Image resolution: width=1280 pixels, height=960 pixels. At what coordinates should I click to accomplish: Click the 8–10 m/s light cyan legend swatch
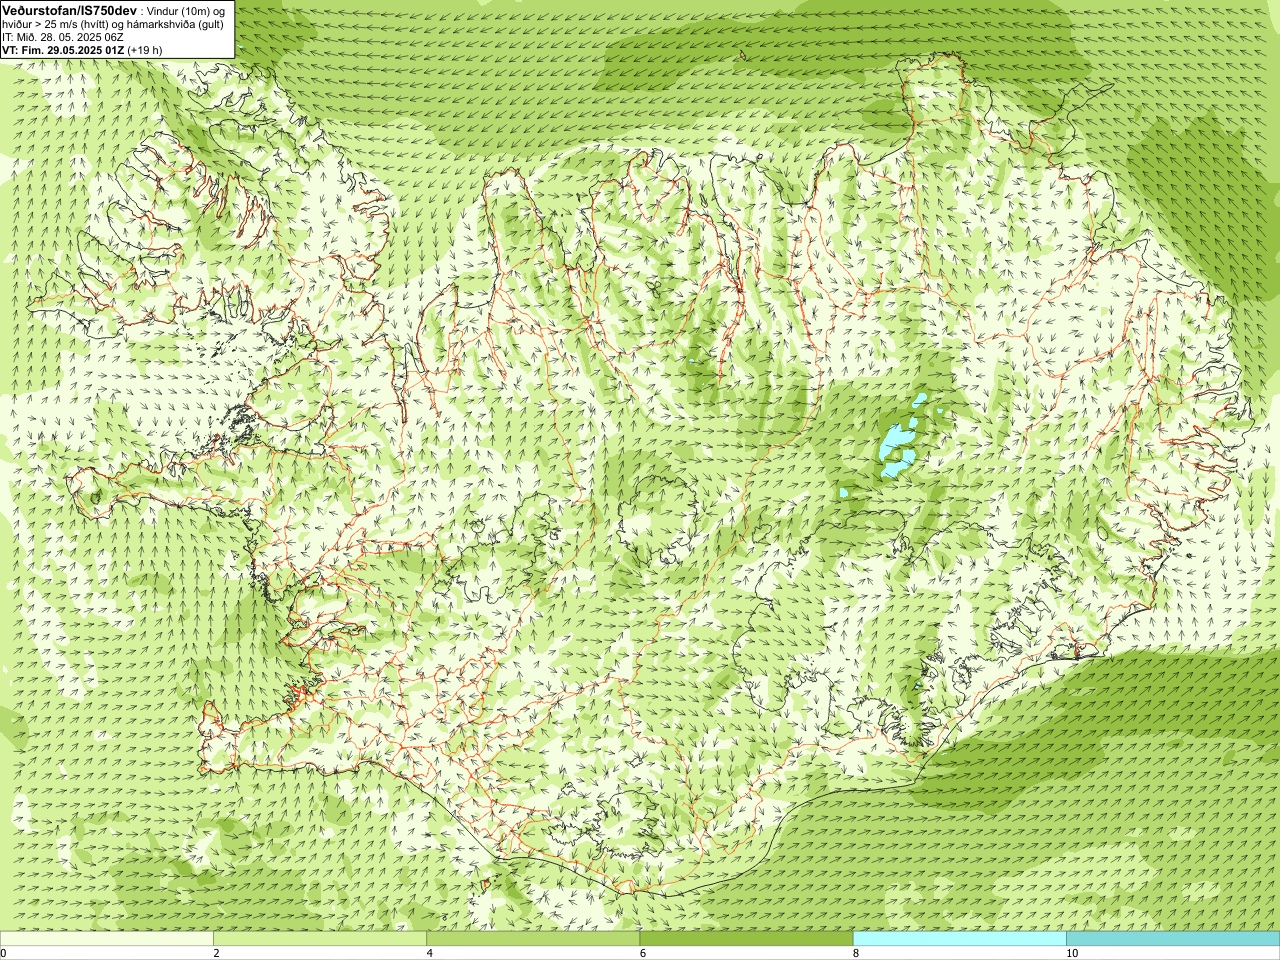[959, 939]
